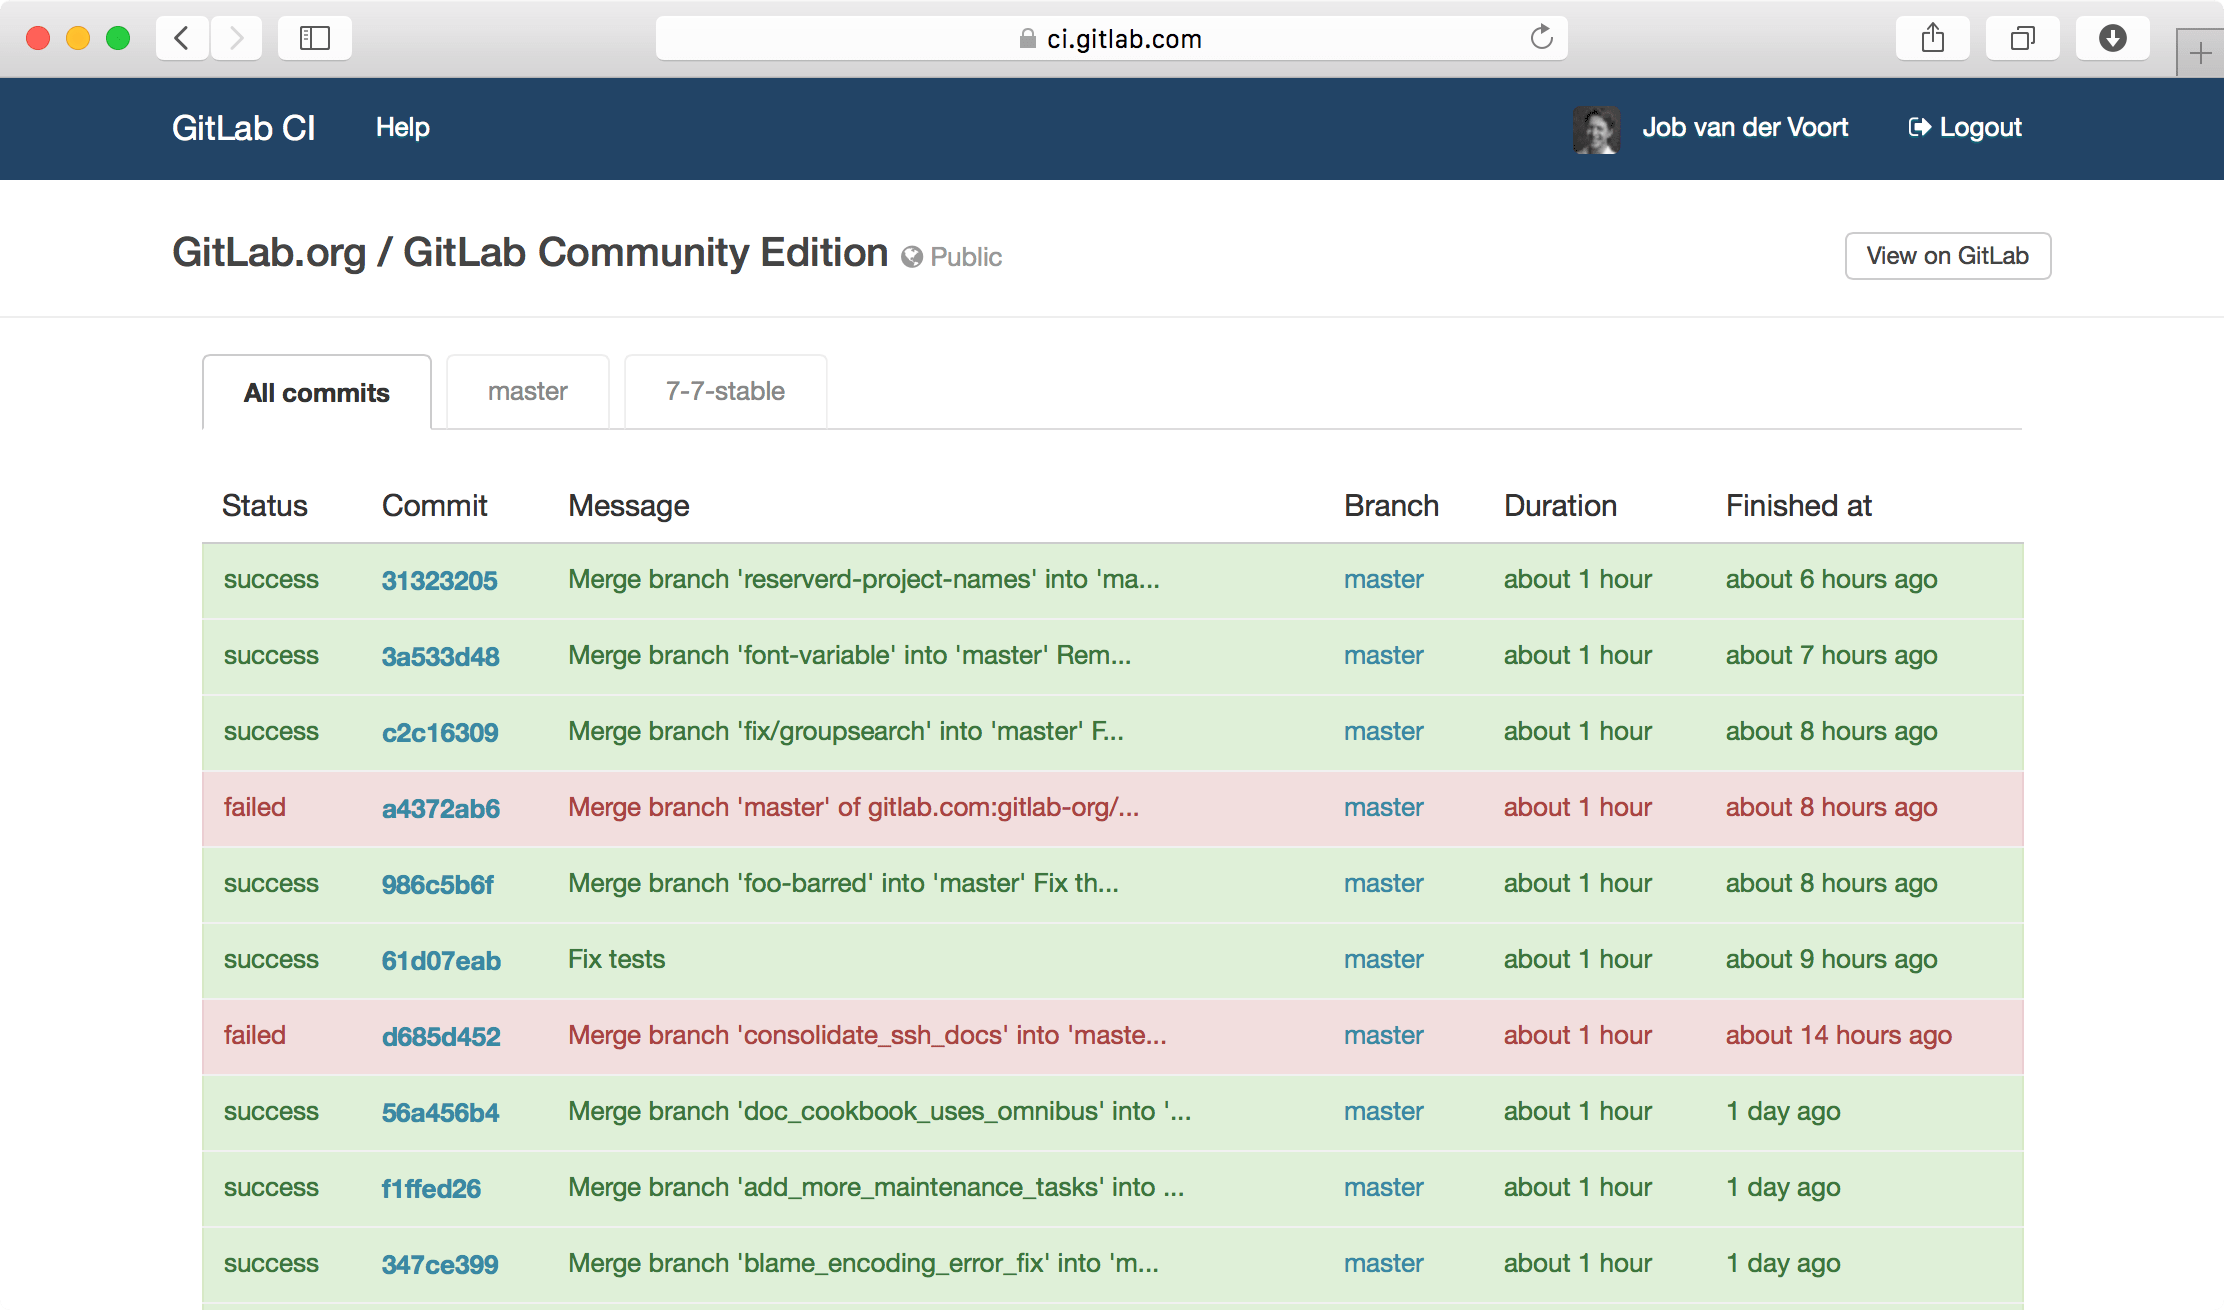The width and height of the screenshot is (2224, 1310).
Task: Open the Safari downloads icon
Action: pyautogui.click(x=2112, y=39)
